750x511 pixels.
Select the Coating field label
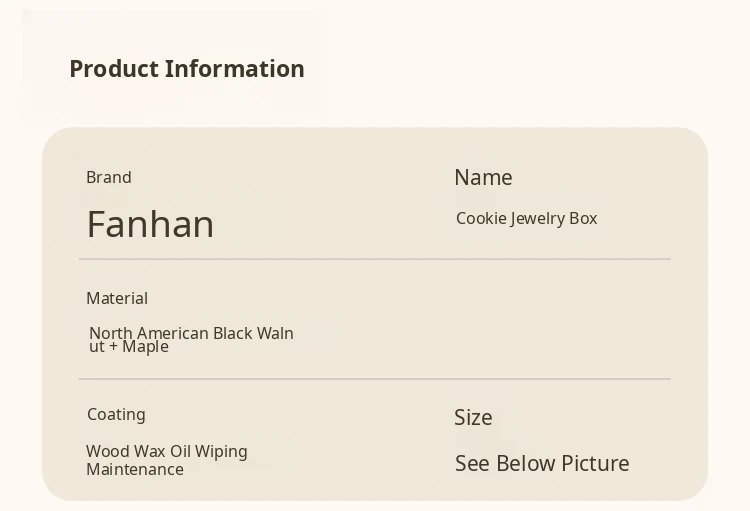click(x=116, y=414)
